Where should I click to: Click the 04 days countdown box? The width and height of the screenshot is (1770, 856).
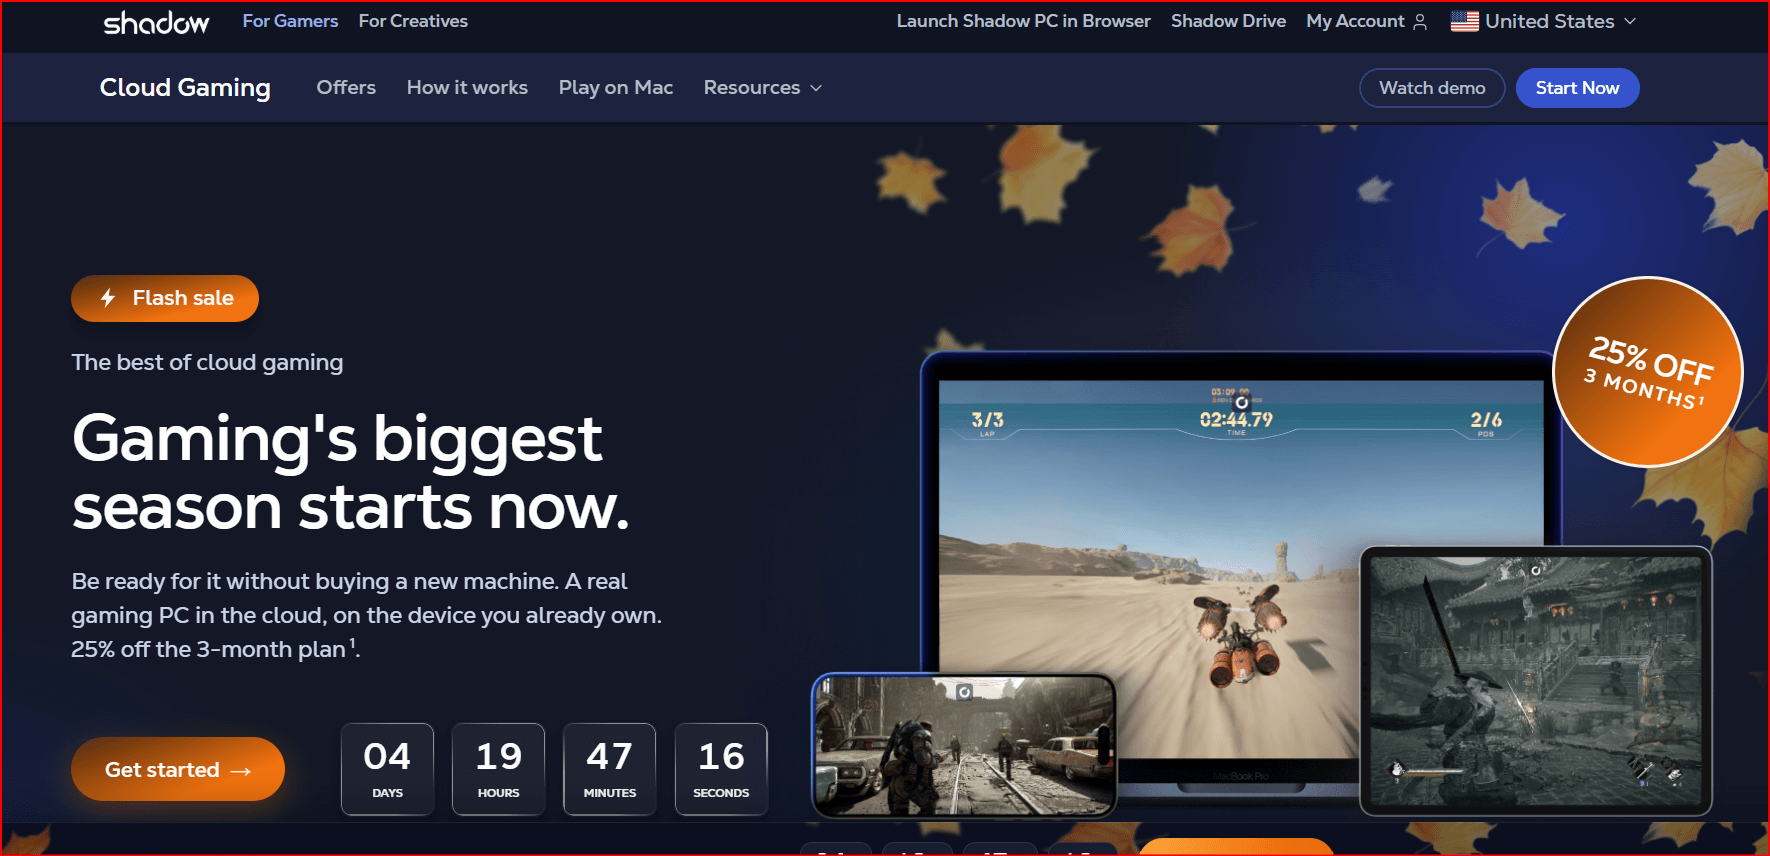[387, 769]
